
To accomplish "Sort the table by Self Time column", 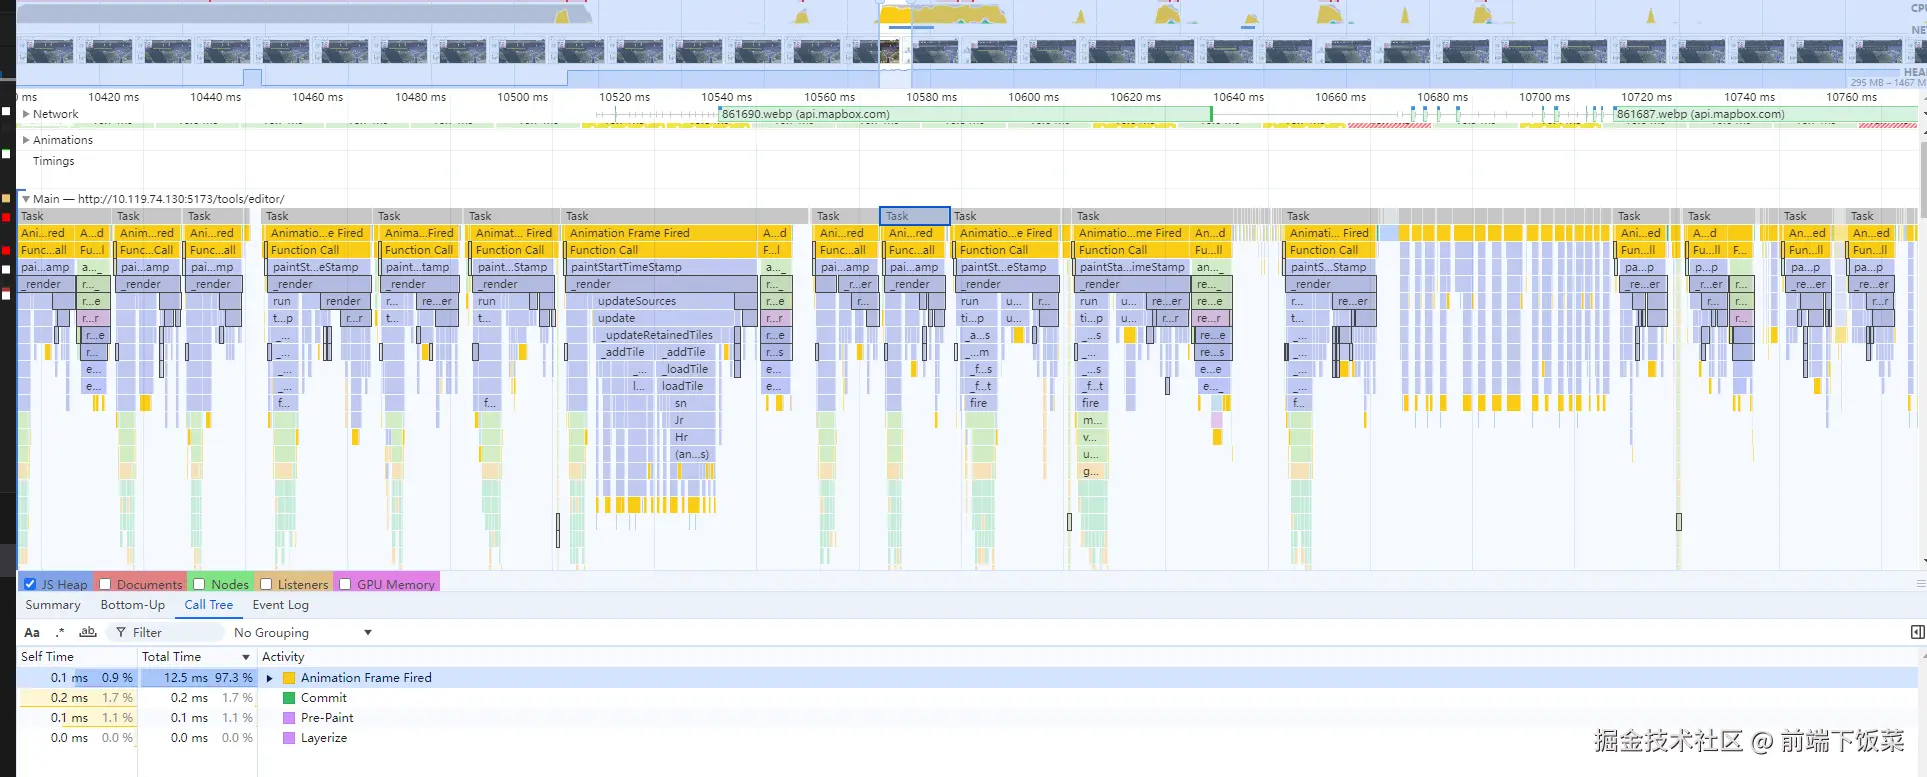I will coord(47,657).
